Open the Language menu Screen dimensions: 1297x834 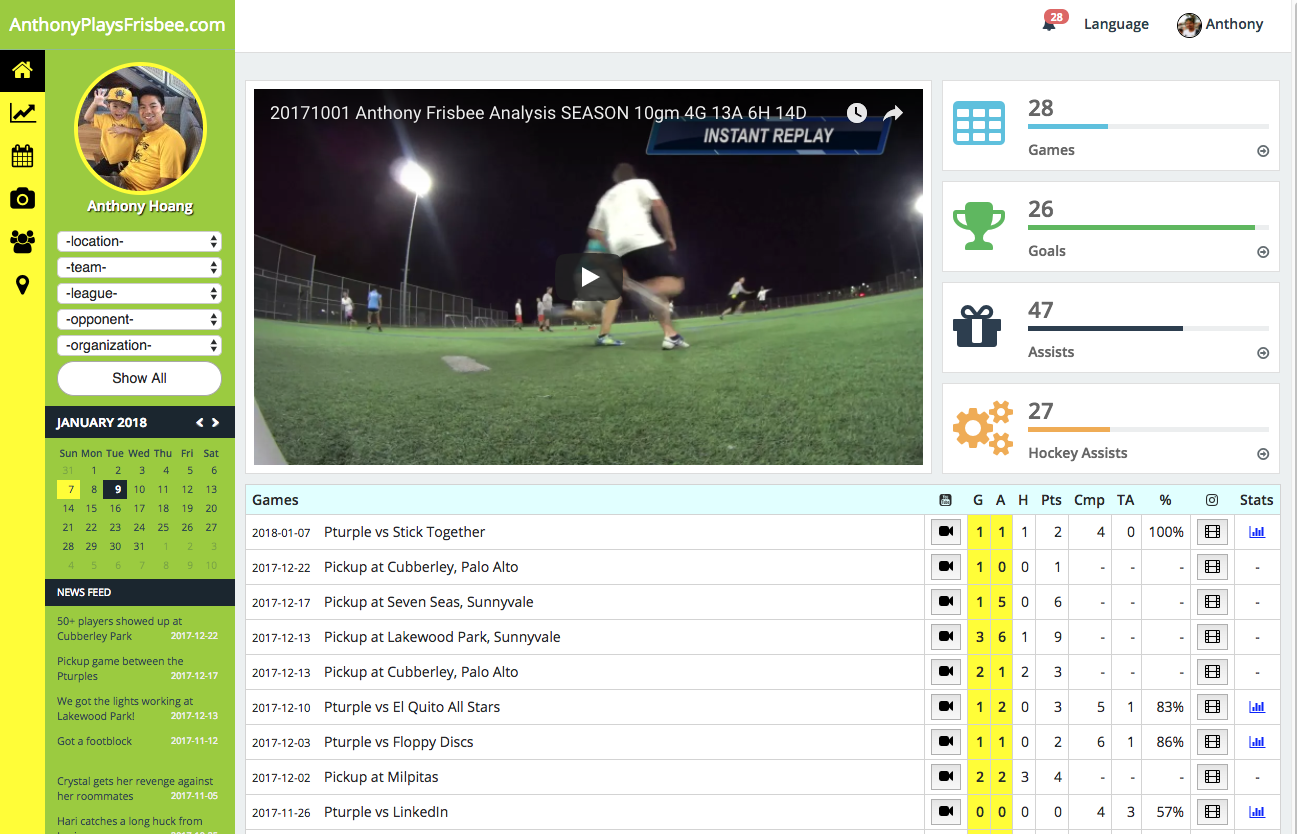pyautogui.click(x=1116, y=24)
